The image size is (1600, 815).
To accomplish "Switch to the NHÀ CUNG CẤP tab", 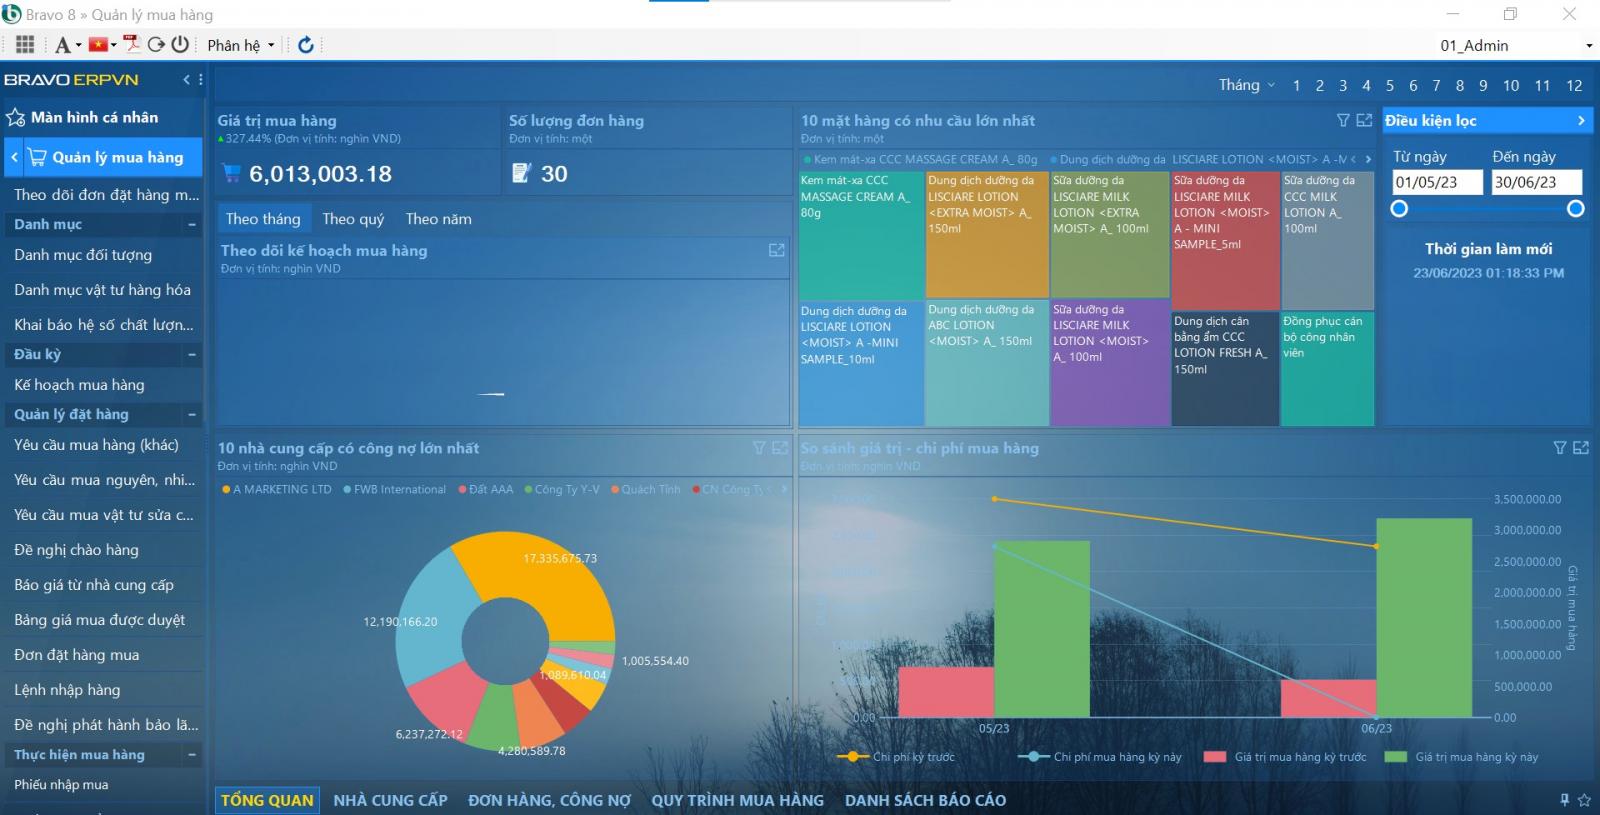I will pyautogui.click(x=390, y=800).
